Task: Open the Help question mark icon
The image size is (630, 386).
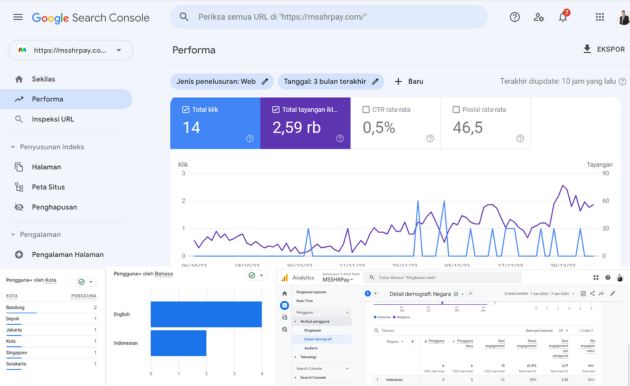Action: (514, 17)
